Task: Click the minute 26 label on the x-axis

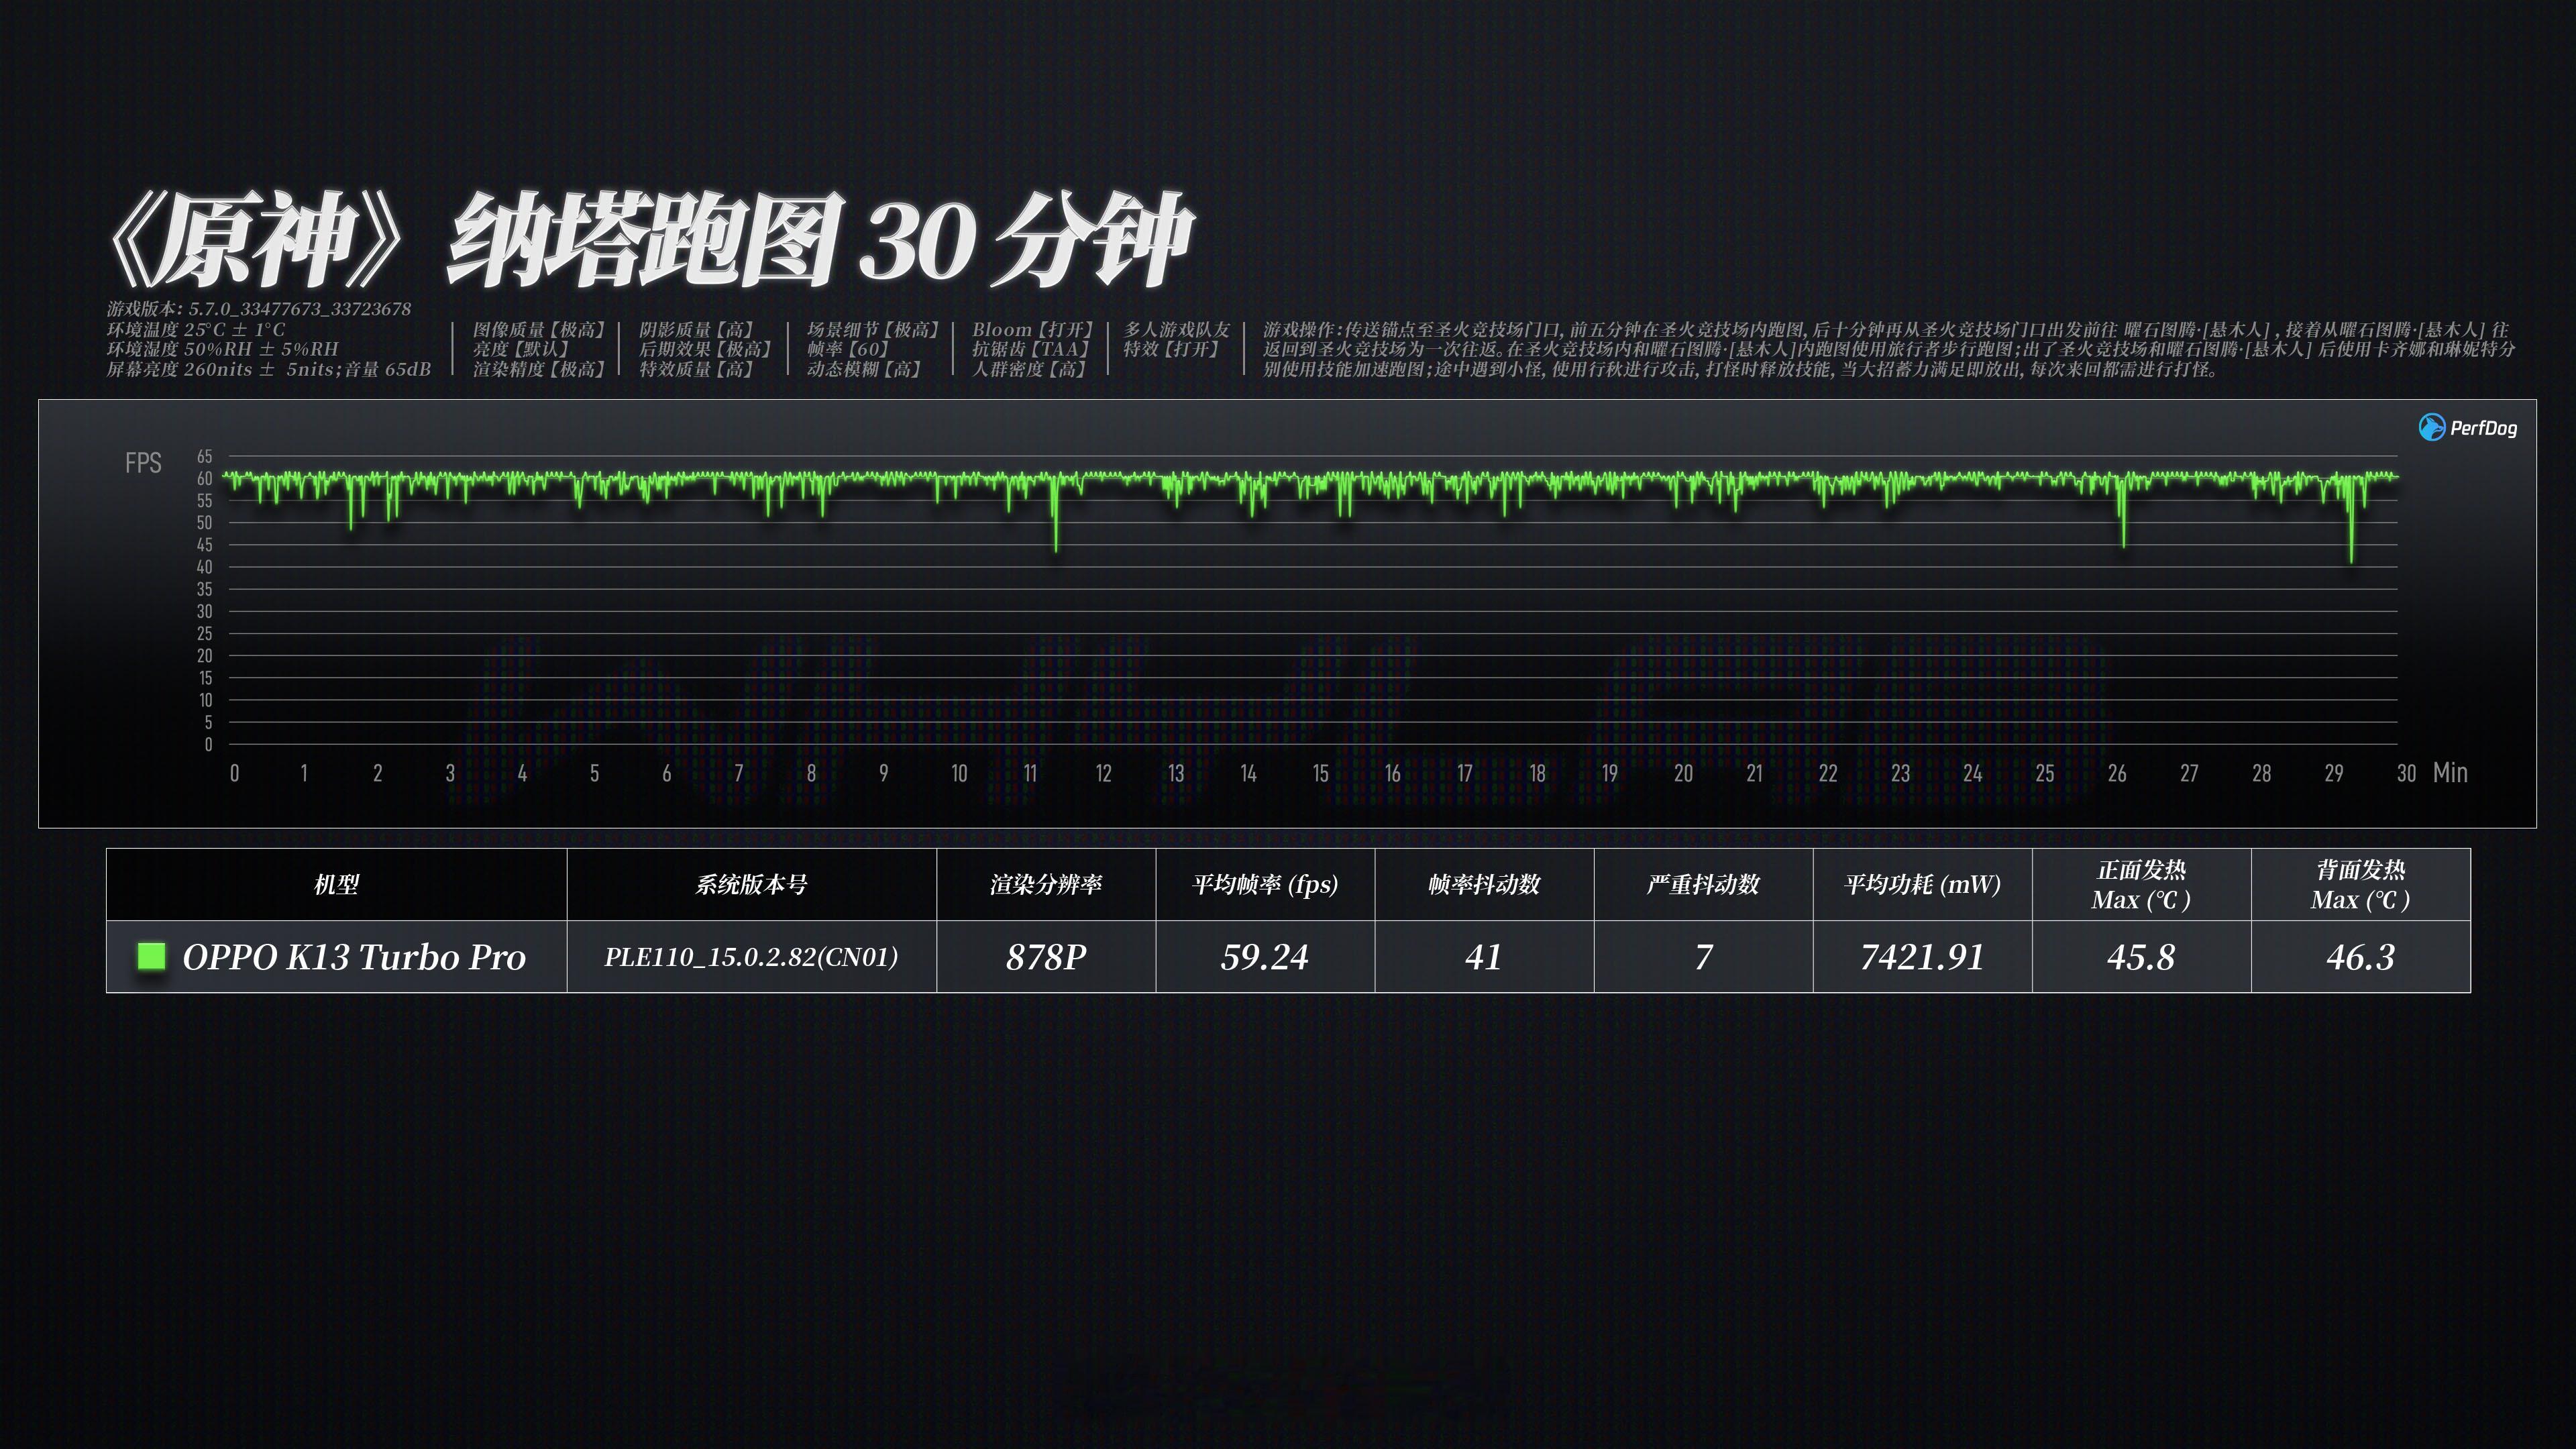Action: (x=2117, y=773)
